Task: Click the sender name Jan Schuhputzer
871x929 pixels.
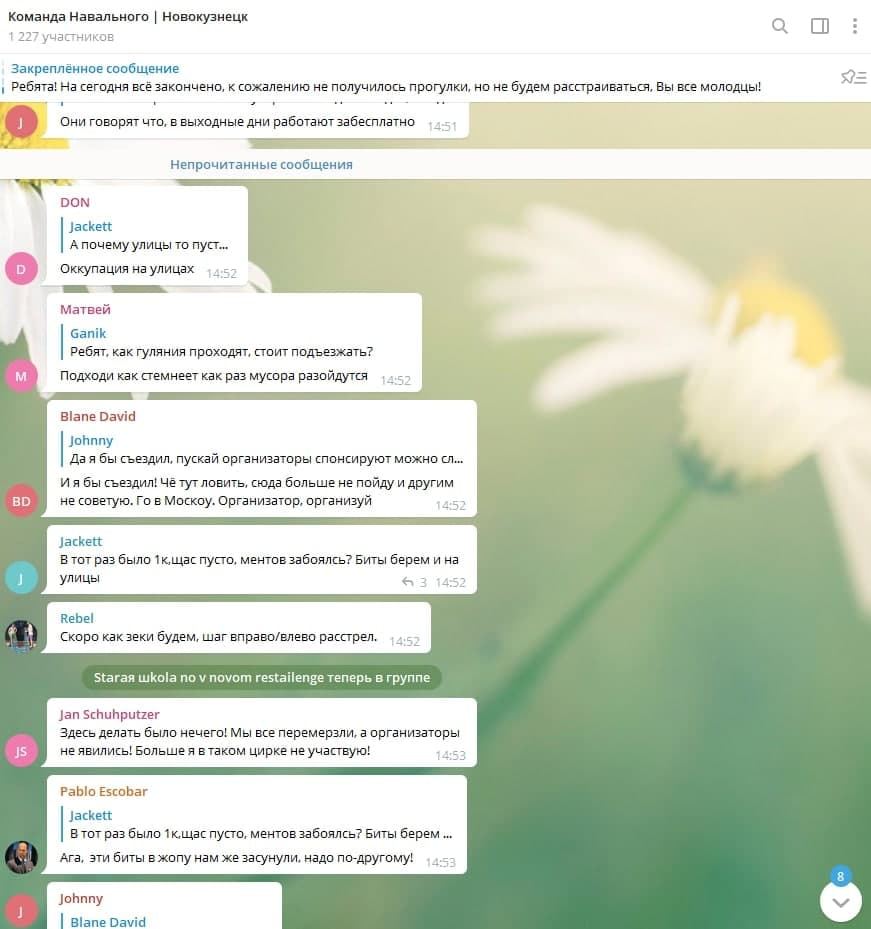Action: coord(110,715)
